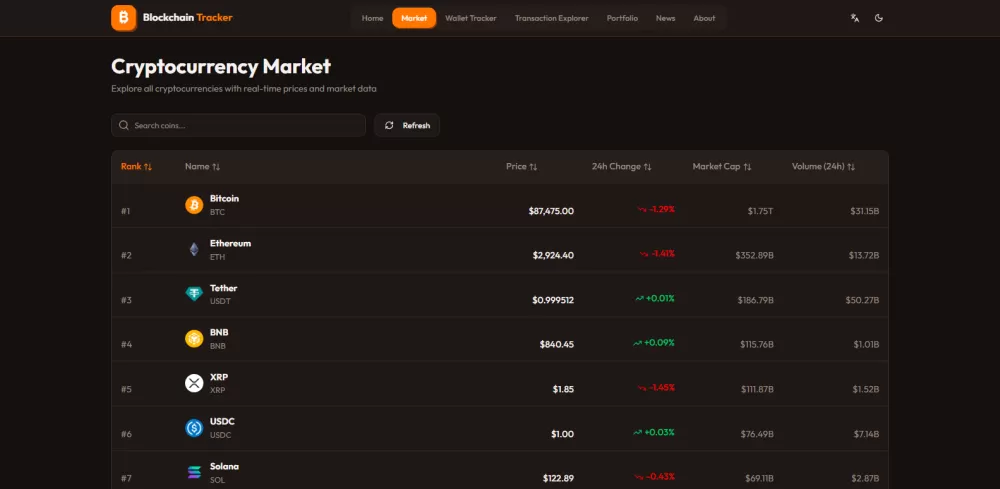Click the Bitcoin coin icon
The width and height of the screenshot is (1000, 489).
pos(194,205)
